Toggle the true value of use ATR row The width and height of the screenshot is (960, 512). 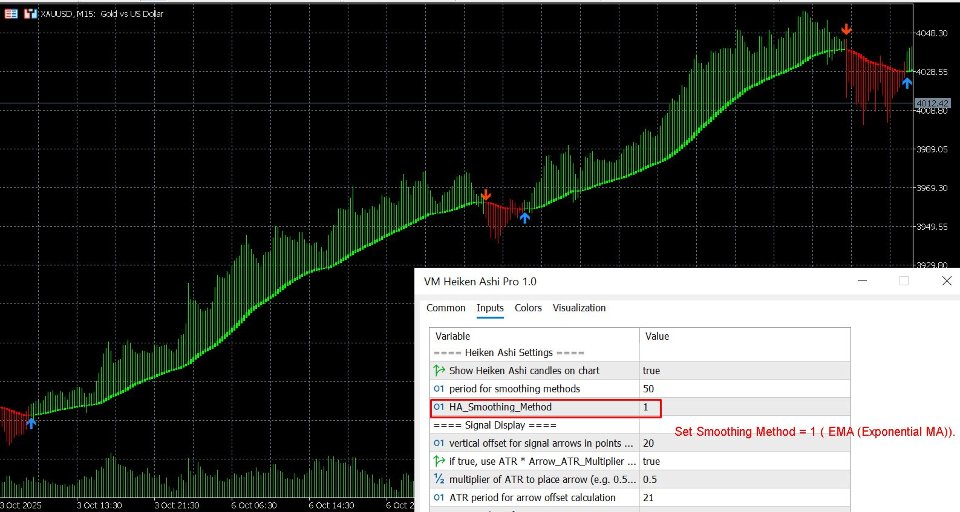coord(651,461)
